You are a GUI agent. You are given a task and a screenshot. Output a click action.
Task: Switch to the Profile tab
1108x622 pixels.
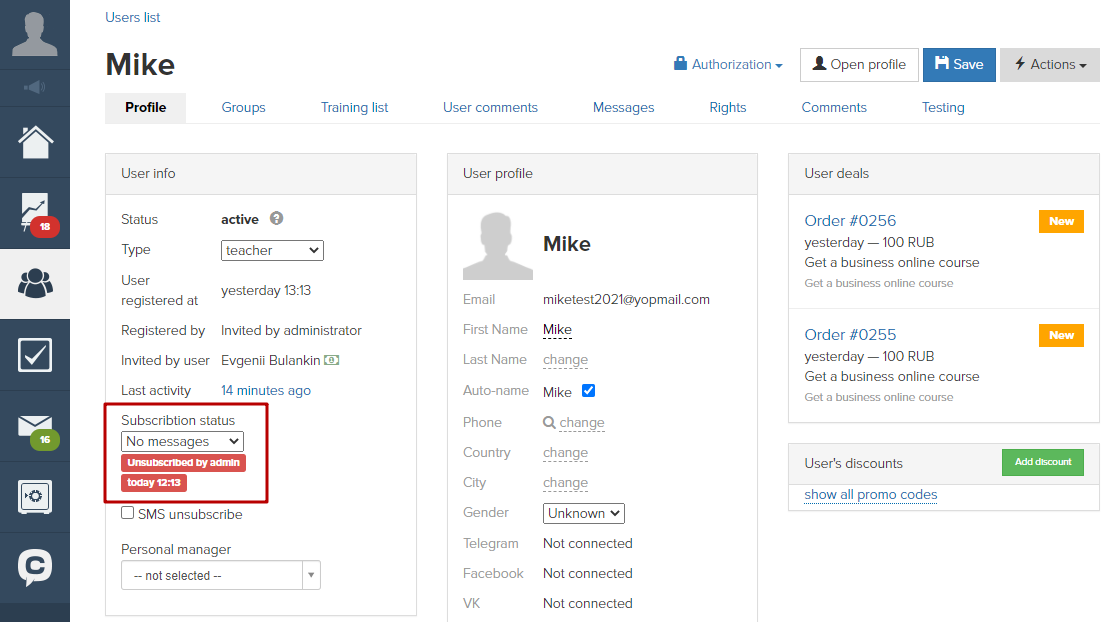146,107
